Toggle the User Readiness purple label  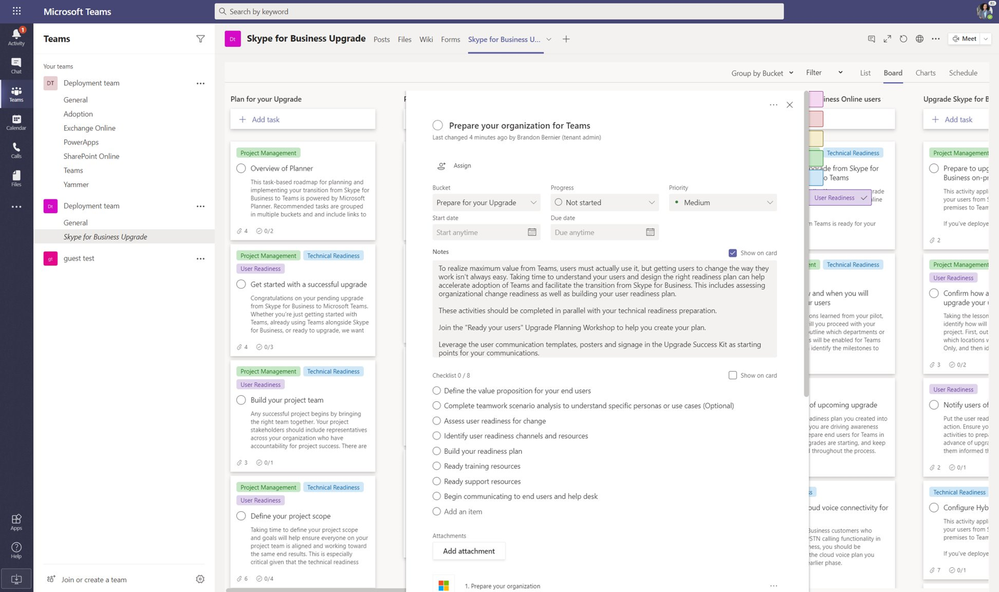pyautogui.click(x=840, y=198)
